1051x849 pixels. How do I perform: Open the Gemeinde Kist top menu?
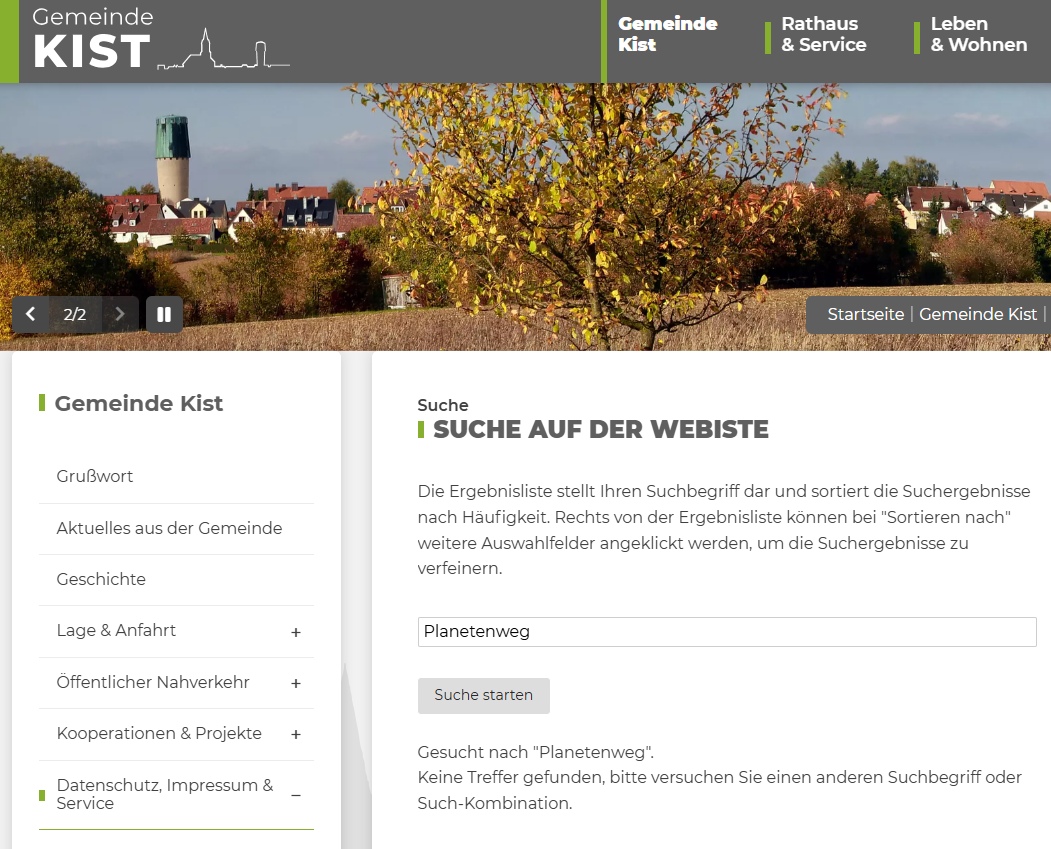click(x=667, y=34)
